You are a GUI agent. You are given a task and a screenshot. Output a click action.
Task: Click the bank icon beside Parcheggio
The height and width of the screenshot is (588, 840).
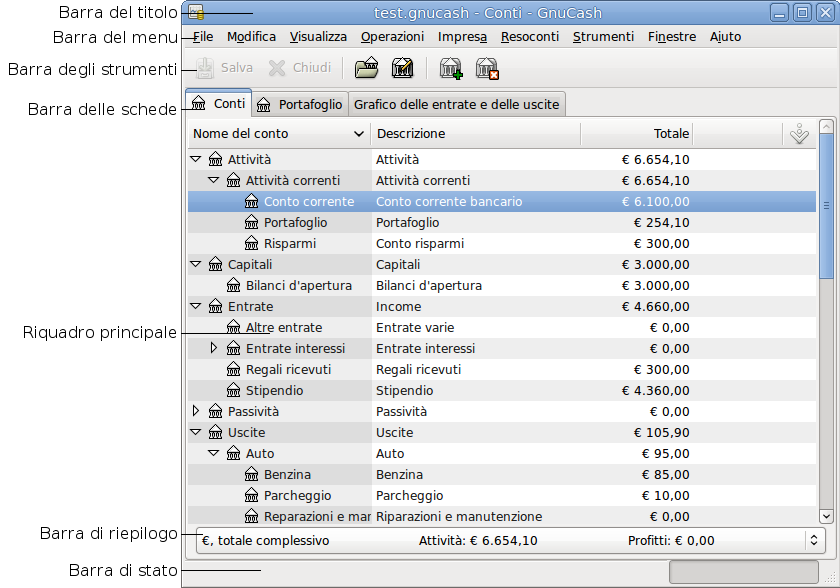point(251,495)
